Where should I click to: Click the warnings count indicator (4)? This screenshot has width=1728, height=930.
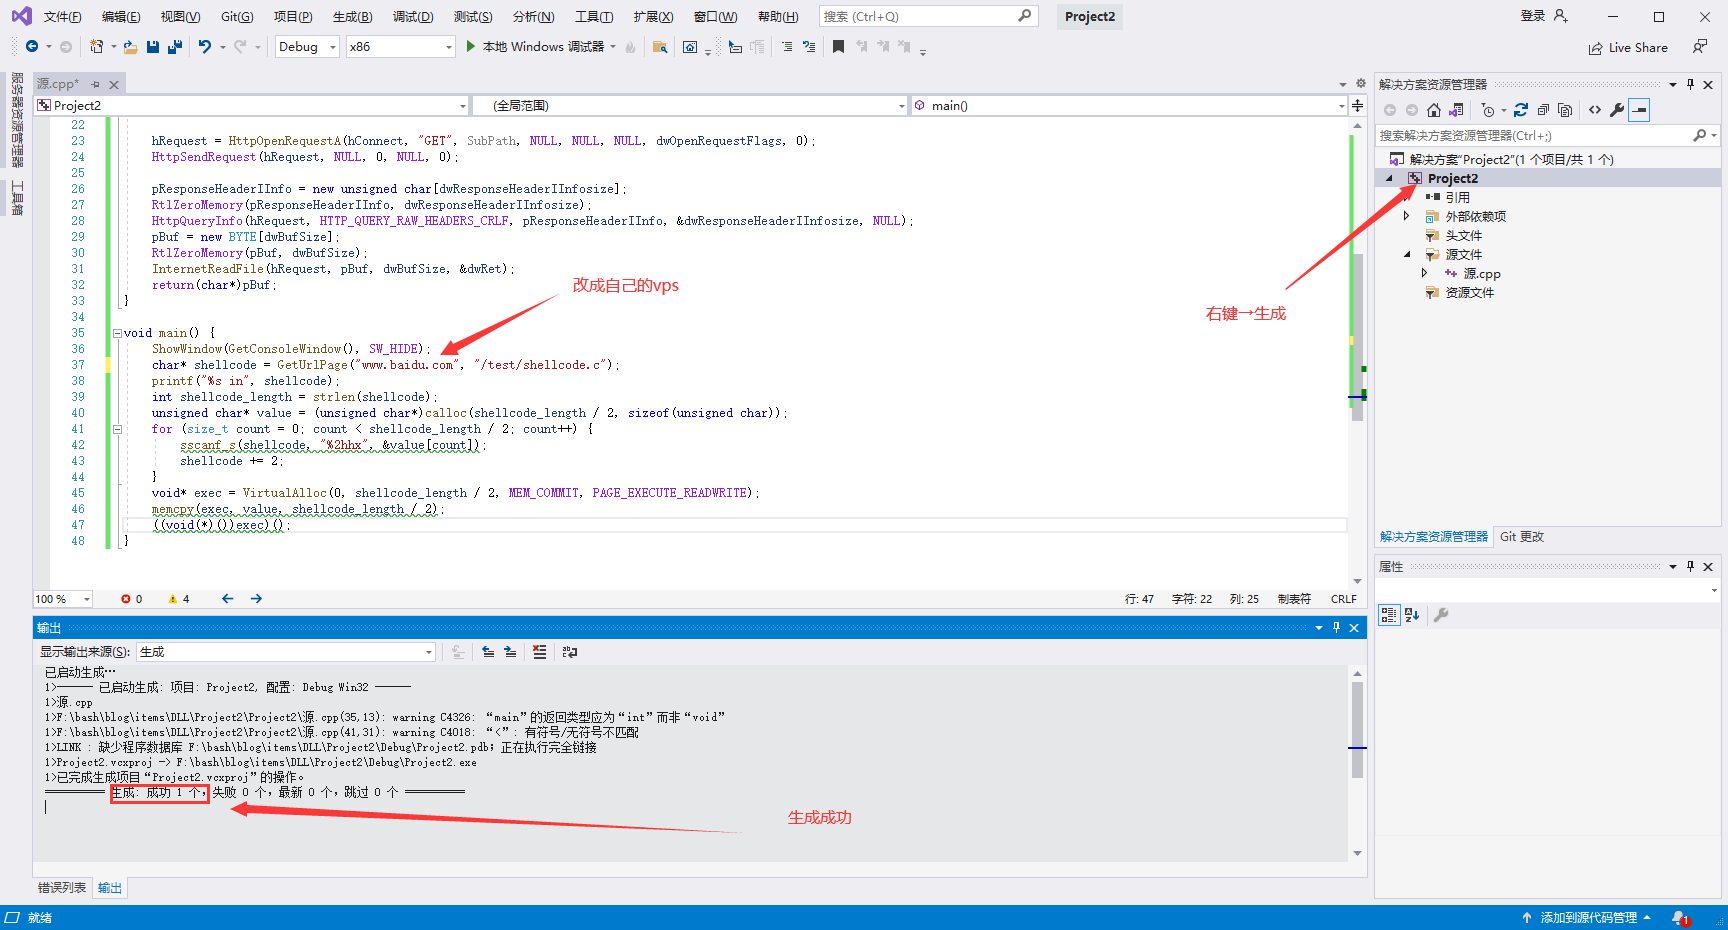pos(179,599)
